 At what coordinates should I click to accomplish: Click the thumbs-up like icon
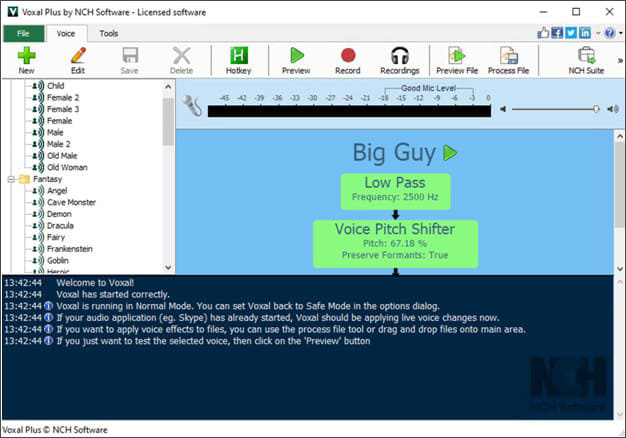click(543, 33)
